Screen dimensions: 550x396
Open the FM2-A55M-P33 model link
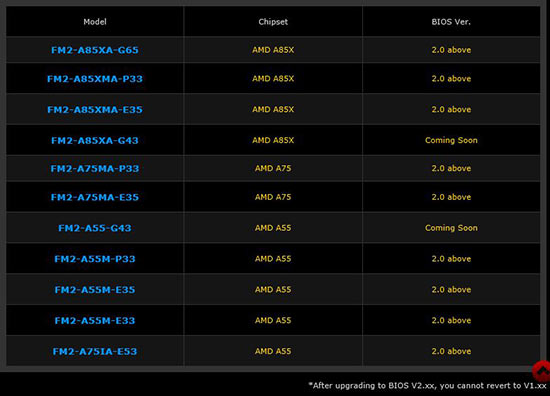[x=95, y=259]
